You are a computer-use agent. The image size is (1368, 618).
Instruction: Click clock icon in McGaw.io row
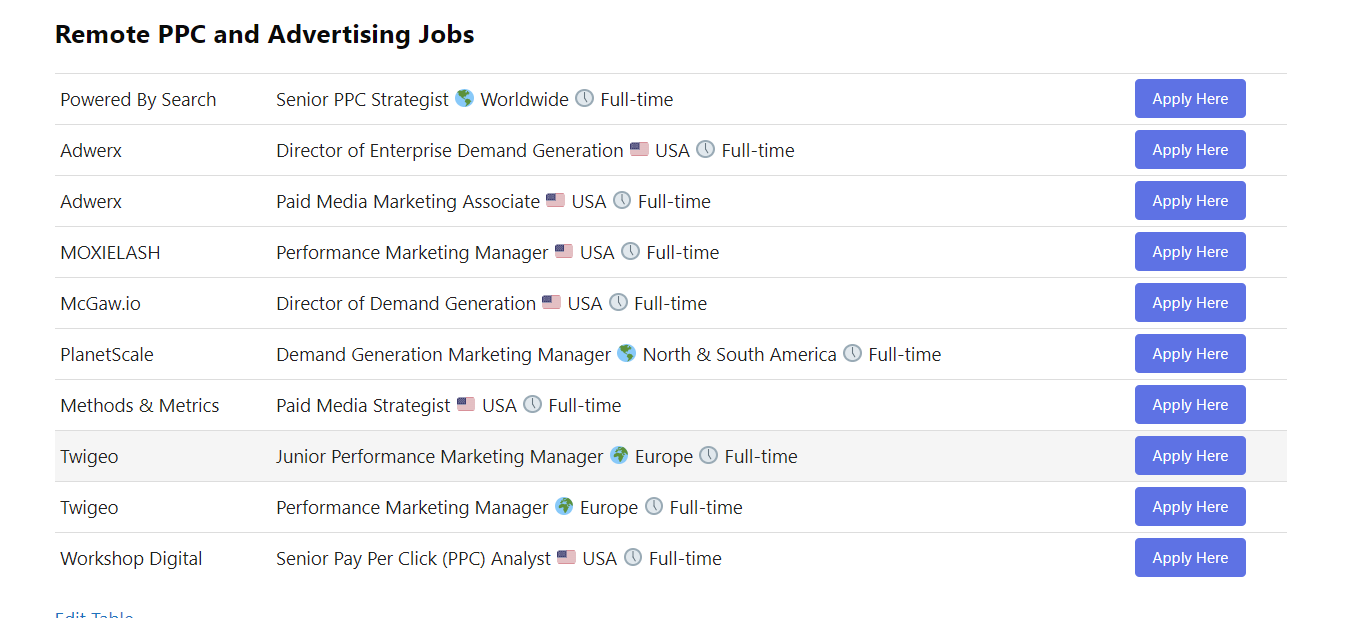click(x=618, y=302)
